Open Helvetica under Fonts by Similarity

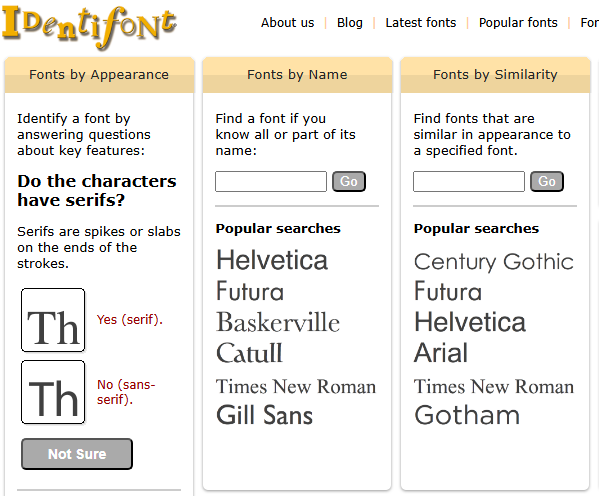pos(470,322)
